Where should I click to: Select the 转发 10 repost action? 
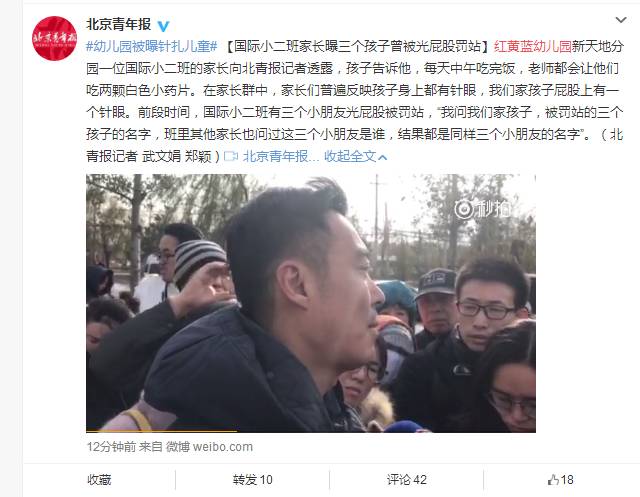253,480
